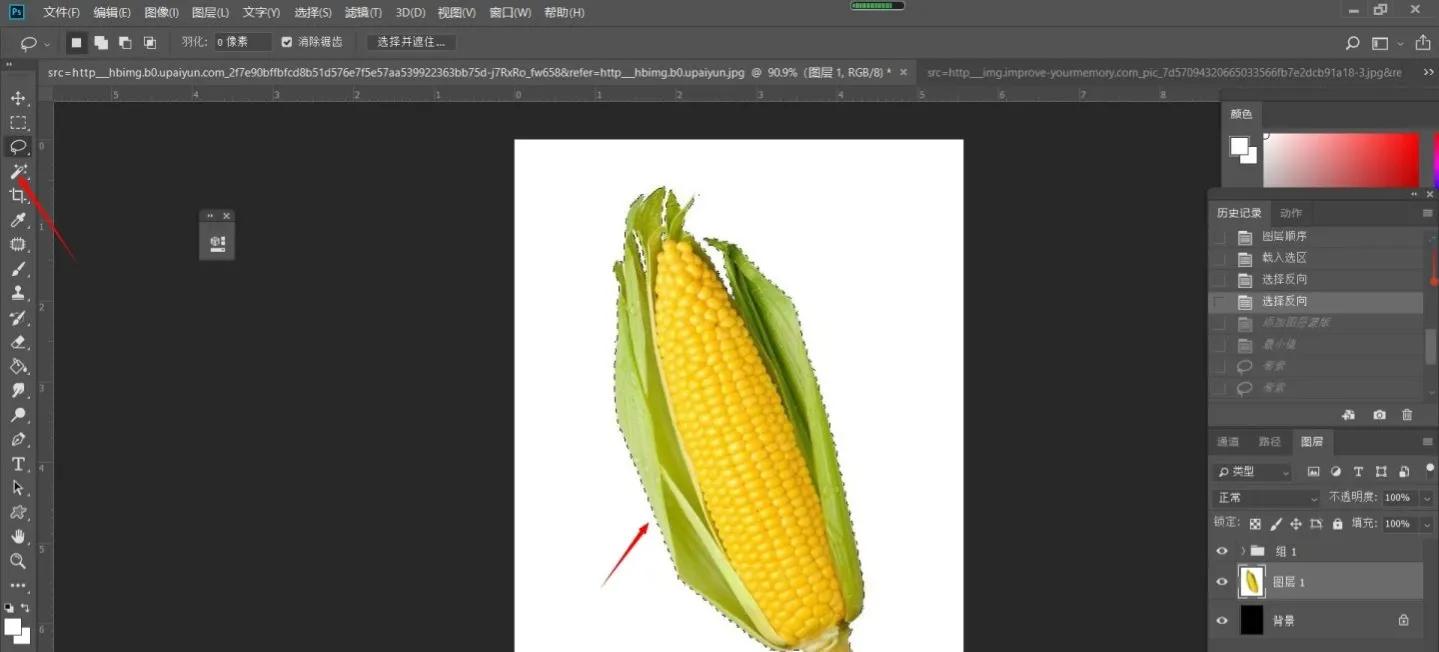
Task: Select the Hand tool
Action: (x=18, y=537)
